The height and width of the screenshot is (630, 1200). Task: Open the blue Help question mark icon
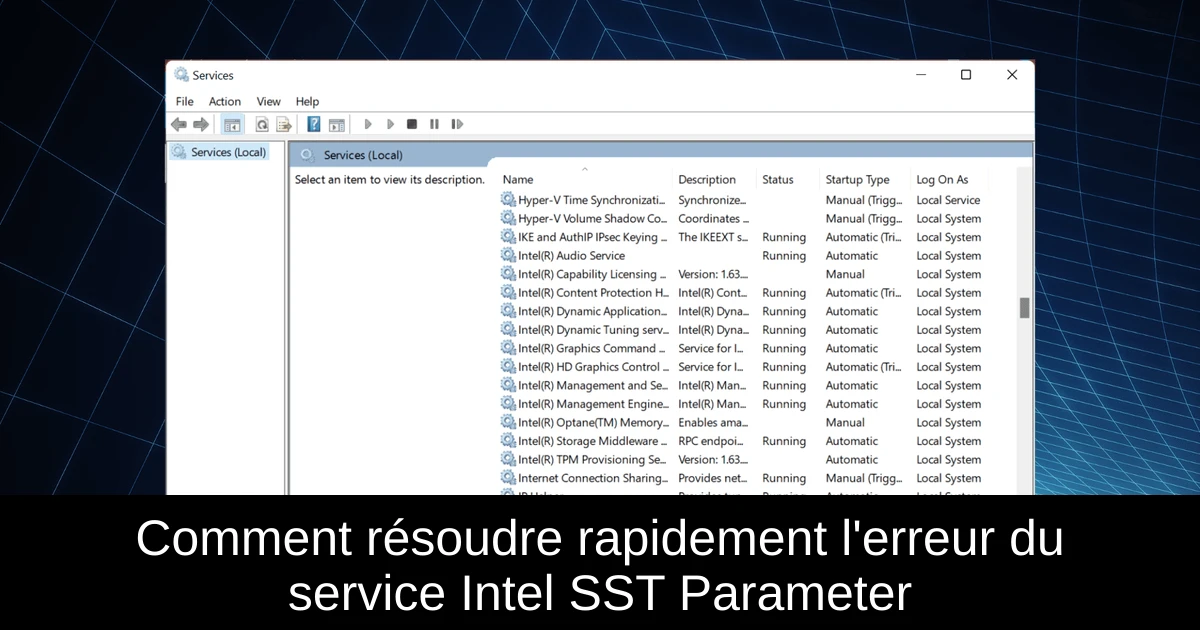(314, 124)
